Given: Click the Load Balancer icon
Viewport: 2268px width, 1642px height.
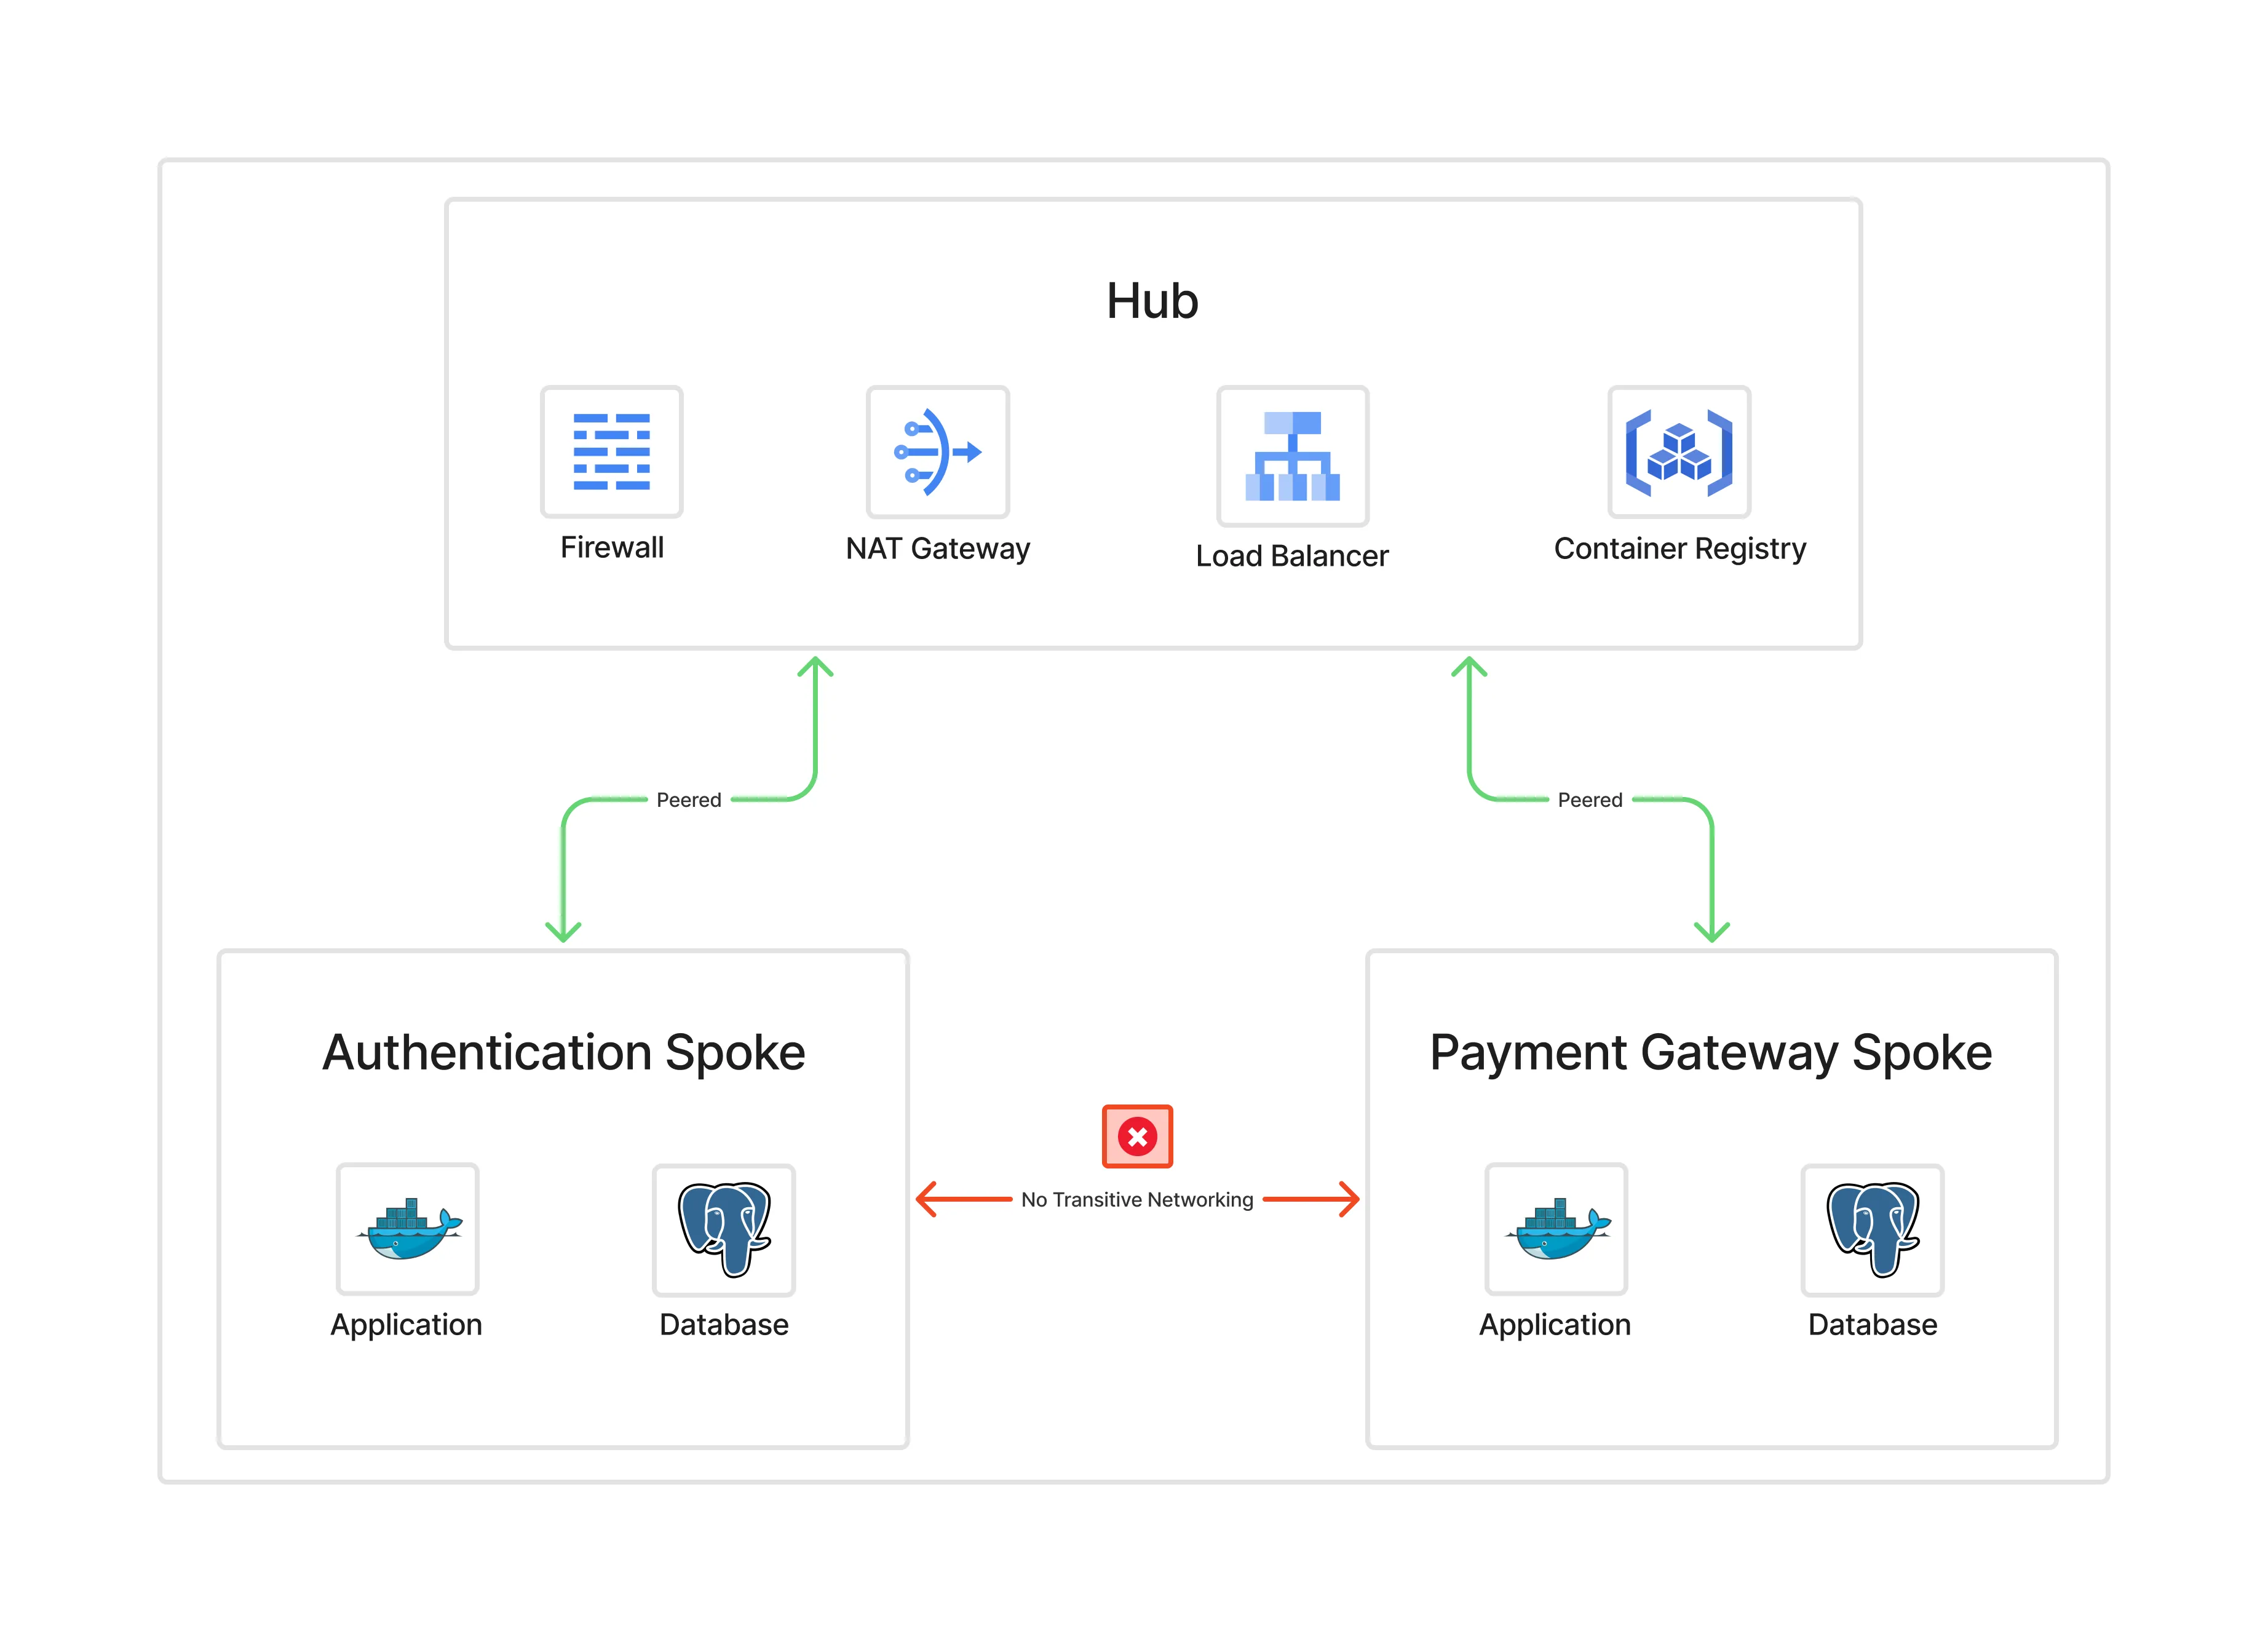Looking at the screenshot, I should 1292,456.
